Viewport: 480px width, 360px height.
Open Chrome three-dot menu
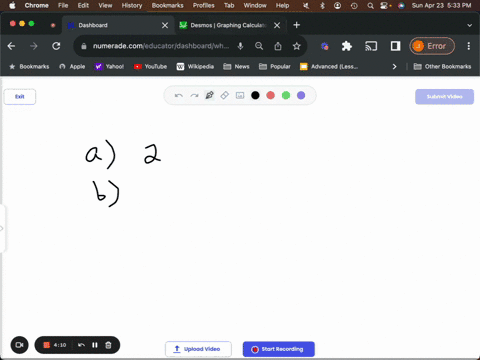[469, 46]
